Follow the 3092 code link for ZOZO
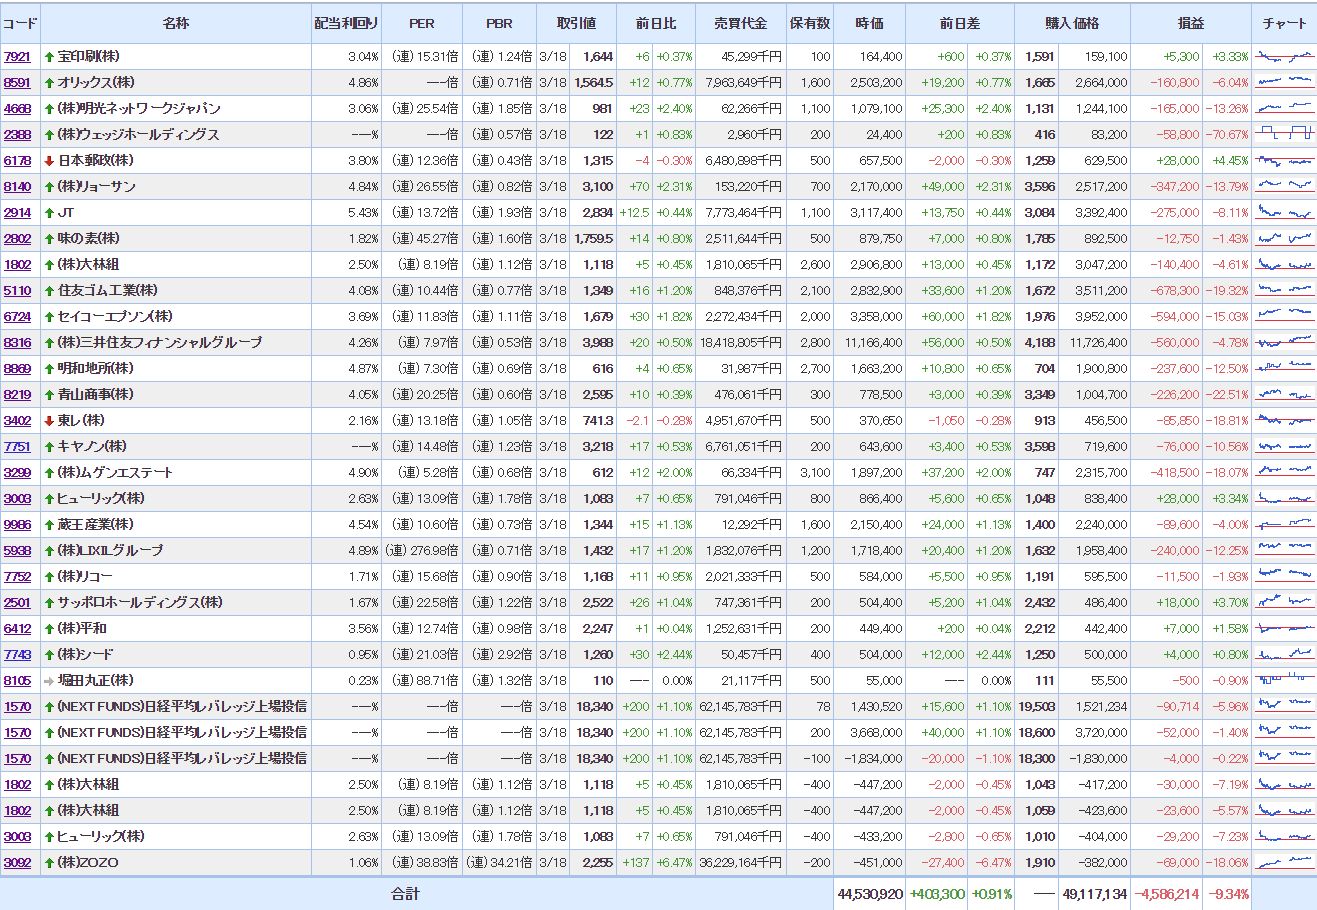1317x910 pixels. click(x=17, y=862)
